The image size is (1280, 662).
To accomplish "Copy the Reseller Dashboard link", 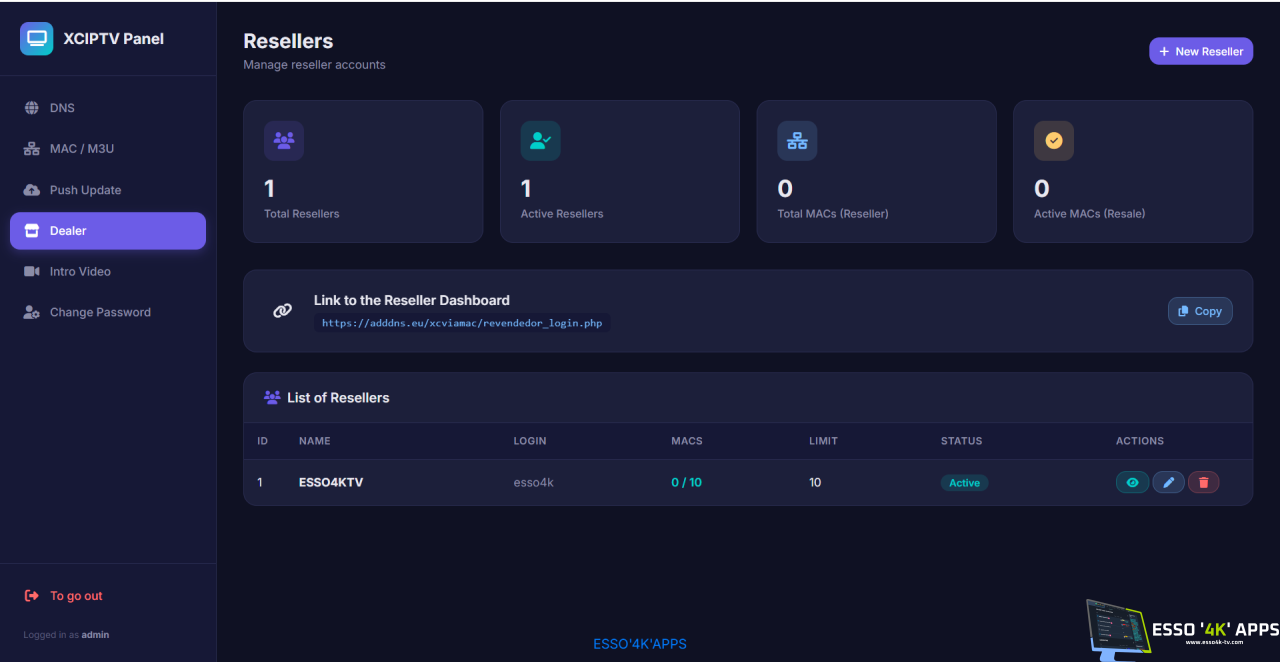I will click(1200, 311).
